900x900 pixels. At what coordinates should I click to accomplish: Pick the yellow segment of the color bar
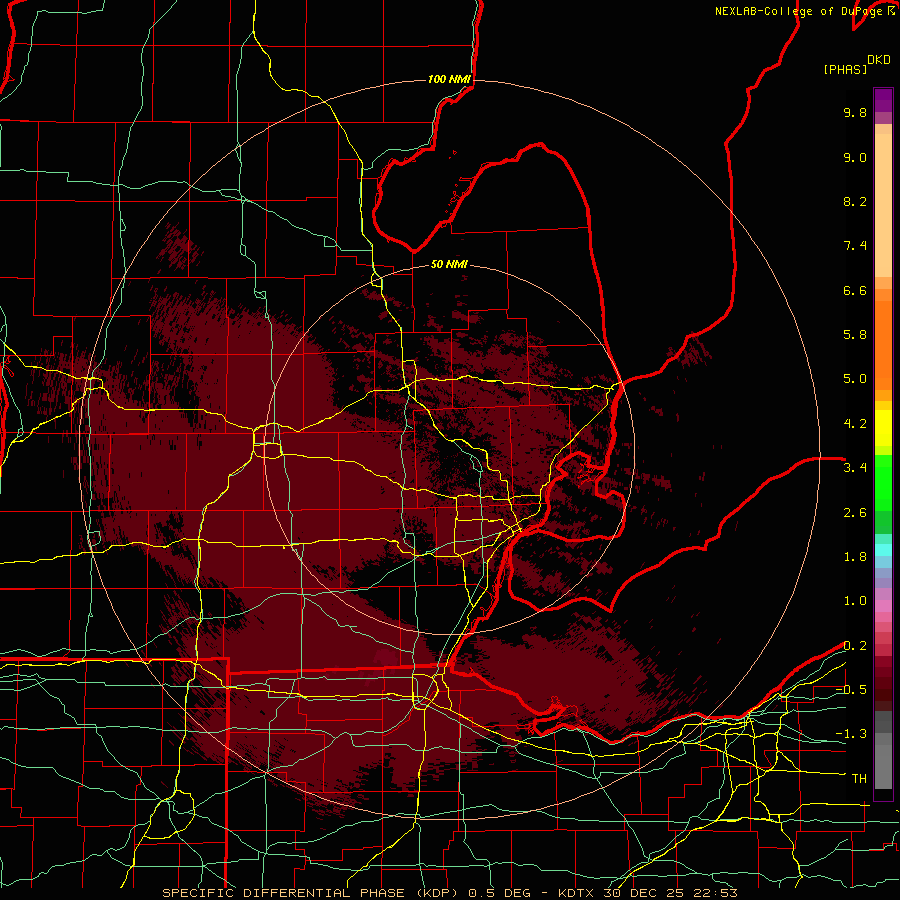pos(883,428)
